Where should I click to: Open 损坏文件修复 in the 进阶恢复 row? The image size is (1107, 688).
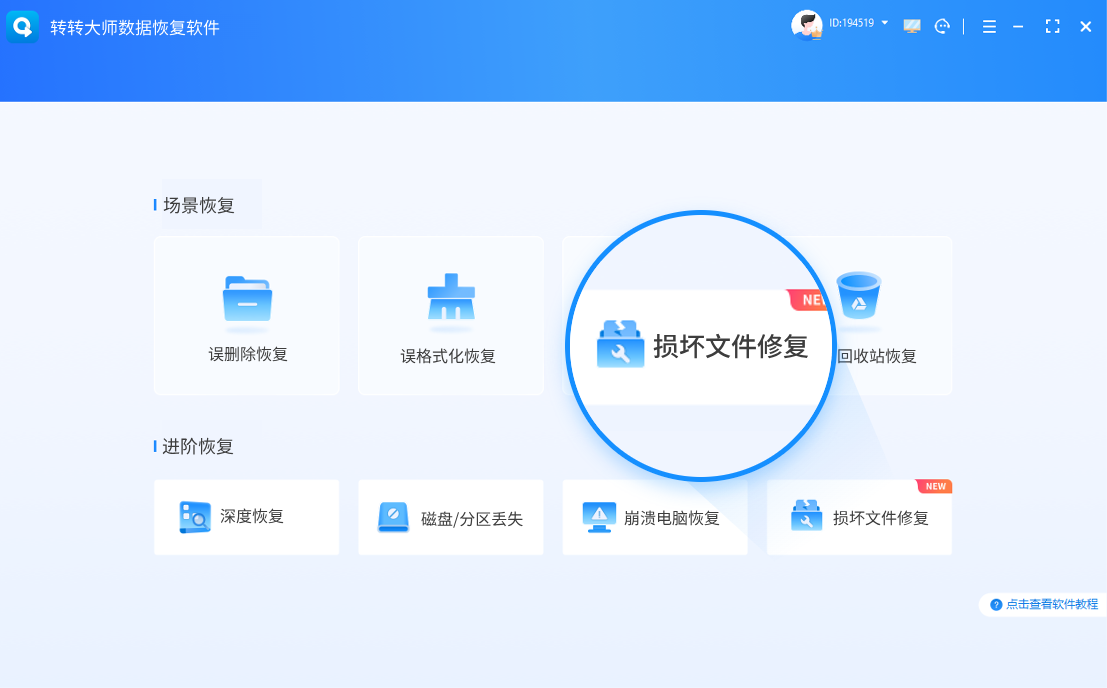pos(859,518)
